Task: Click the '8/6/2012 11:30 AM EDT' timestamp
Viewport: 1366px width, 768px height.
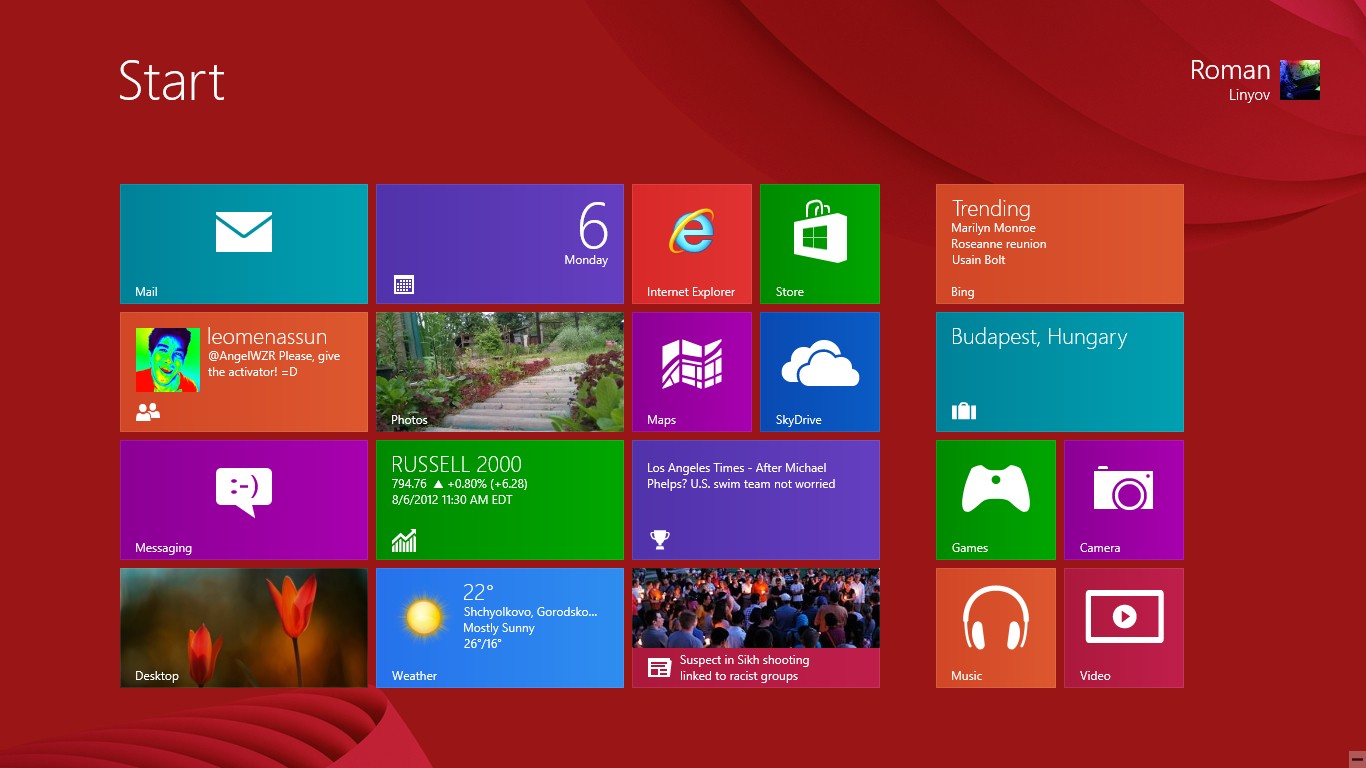Action: (452, 500)
